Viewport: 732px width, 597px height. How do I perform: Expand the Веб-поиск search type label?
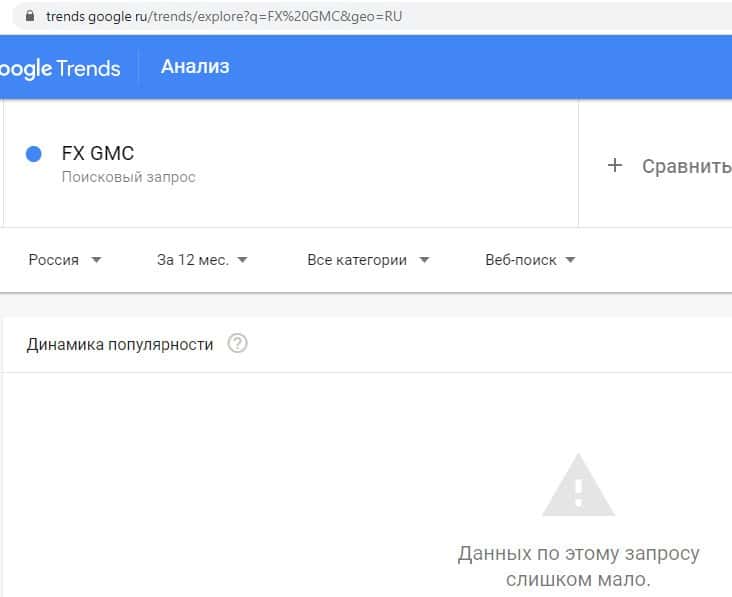[x=520, y=260]
